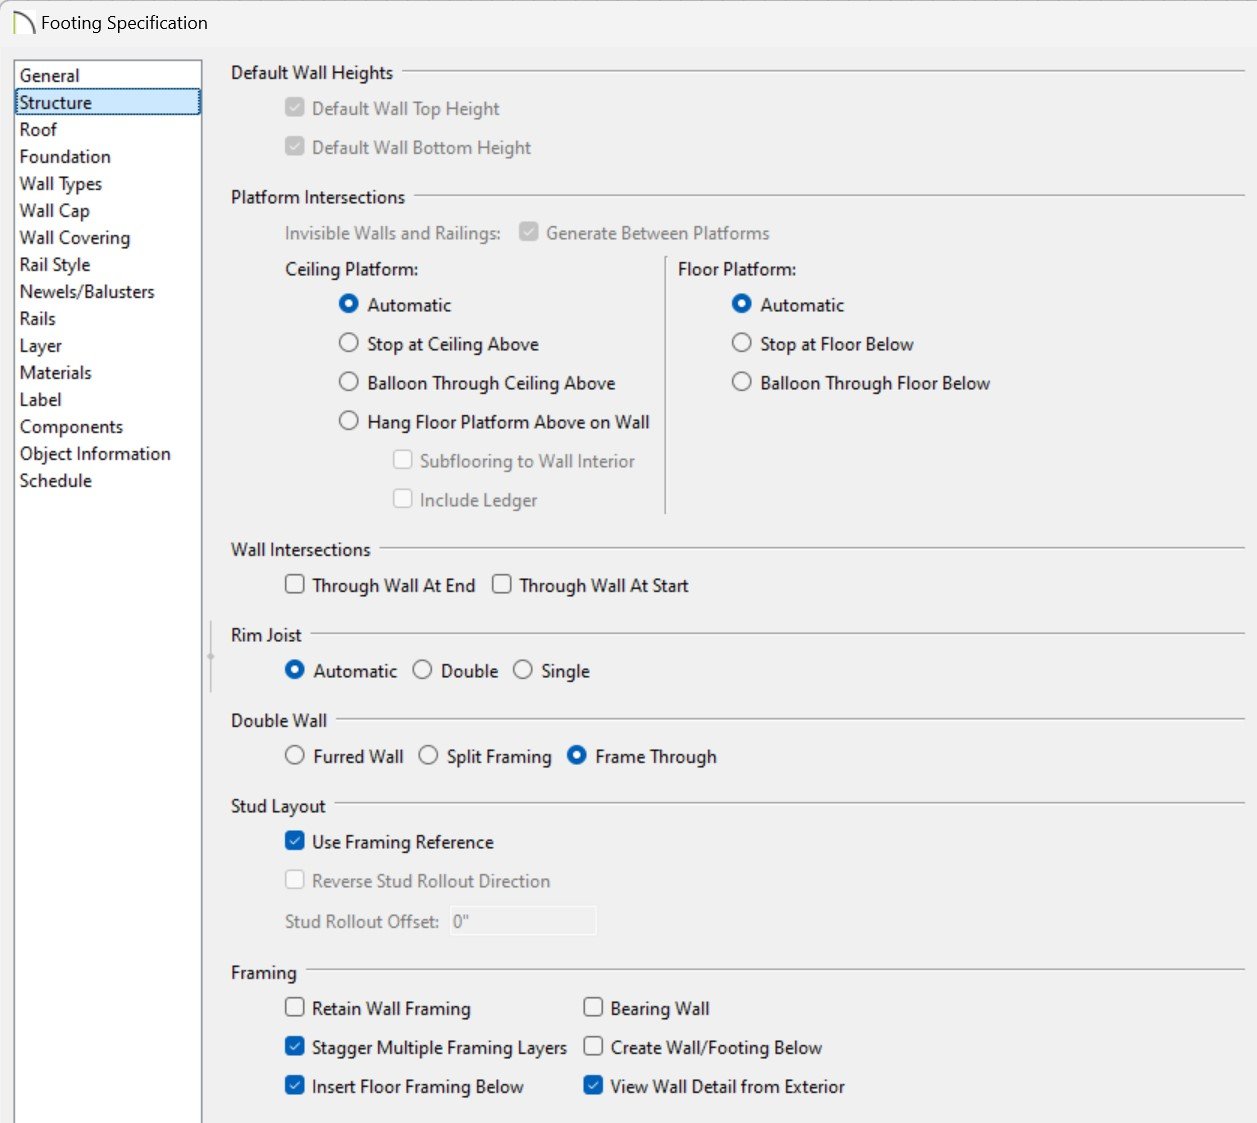Toggle Create Wall/Footing Below

coord(594,1047)
